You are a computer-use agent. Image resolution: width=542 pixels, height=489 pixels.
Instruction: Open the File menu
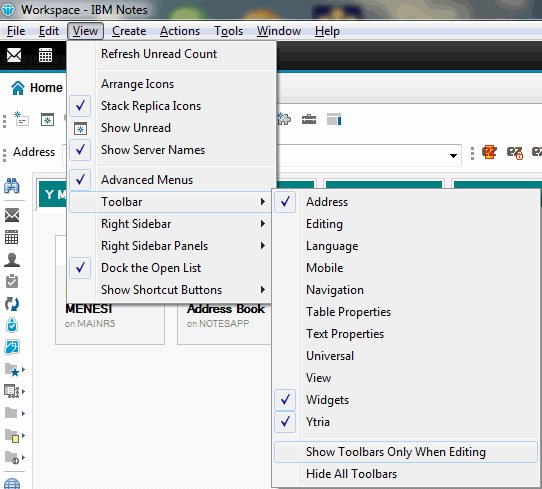(16, 31)
